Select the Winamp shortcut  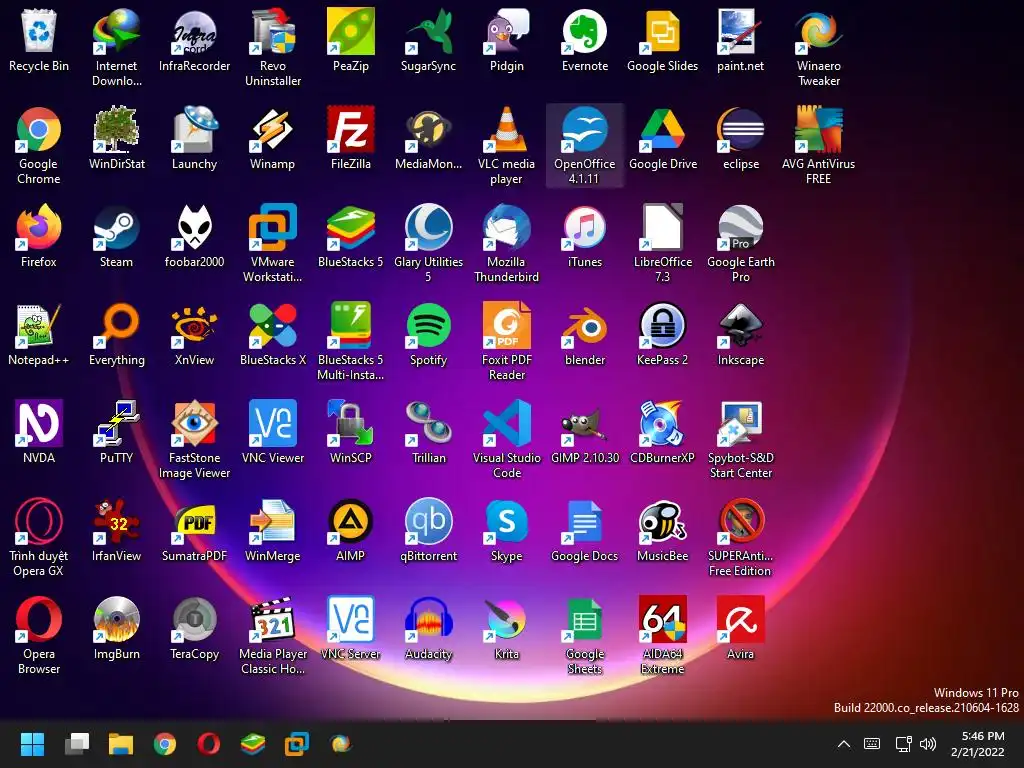(273, 131)
